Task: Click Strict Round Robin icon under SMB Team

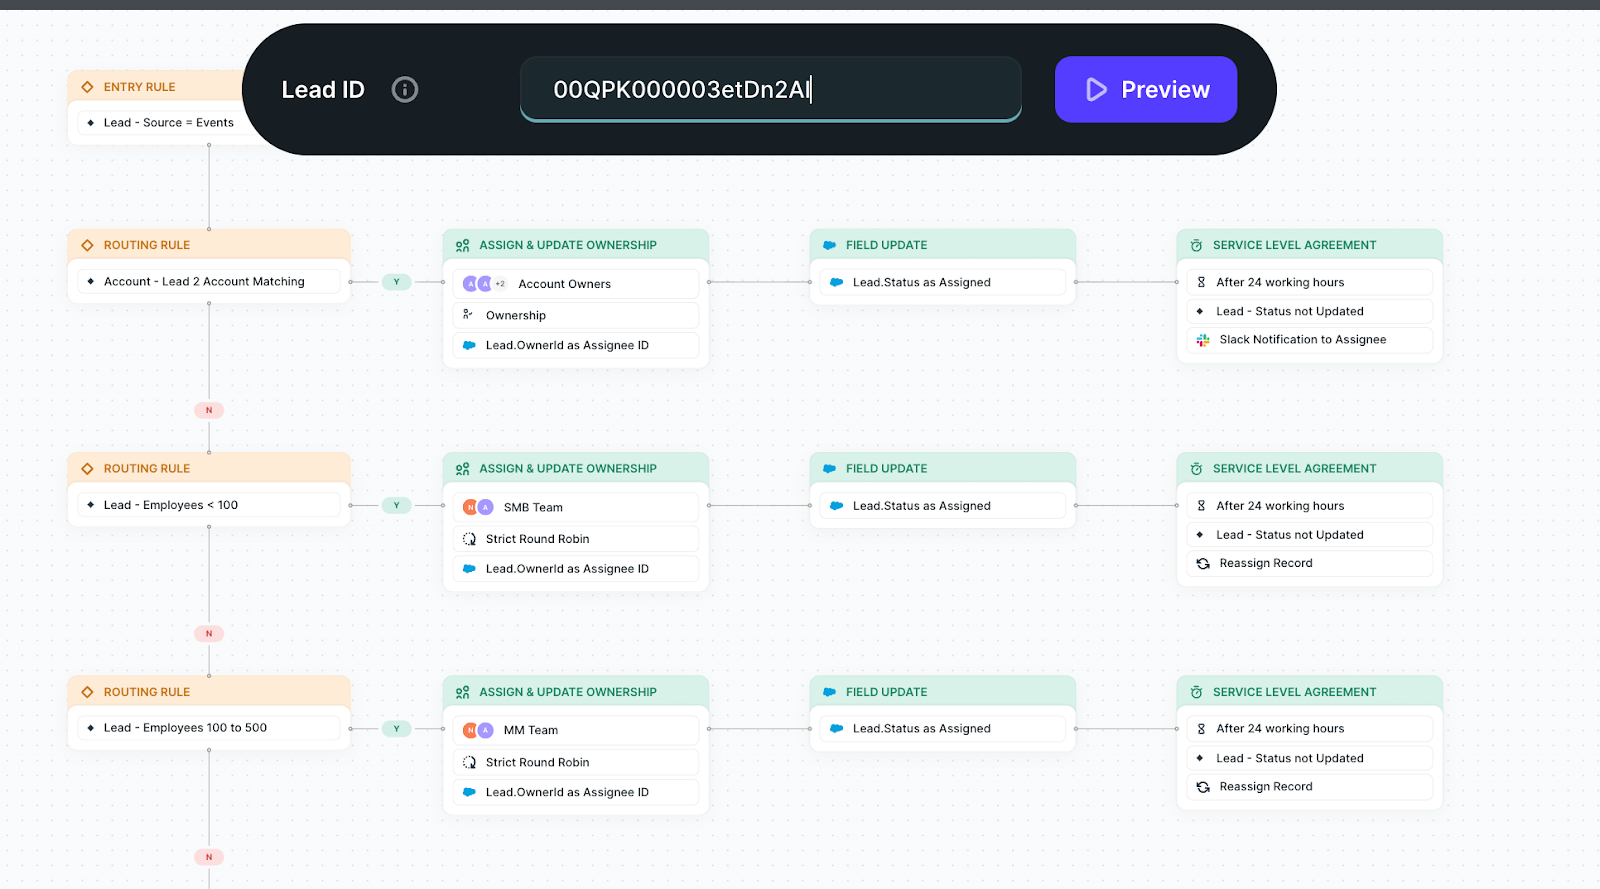Action: pyautogui.click(x=469, y=539)
